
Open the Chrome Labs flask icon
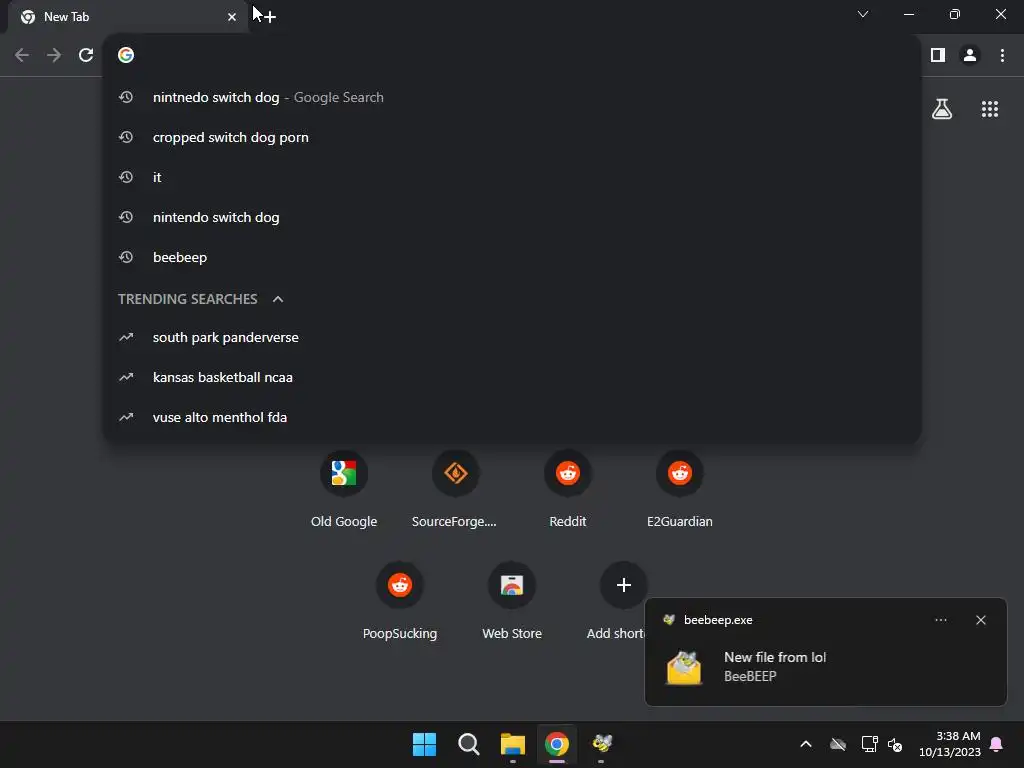[942, 109]
